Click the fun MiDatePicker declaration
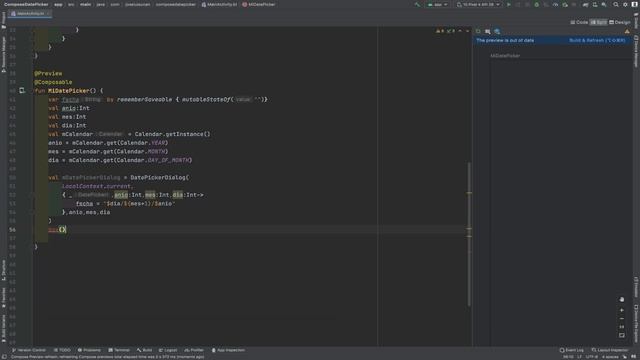The image size is (640, 360). pos(69,91)
